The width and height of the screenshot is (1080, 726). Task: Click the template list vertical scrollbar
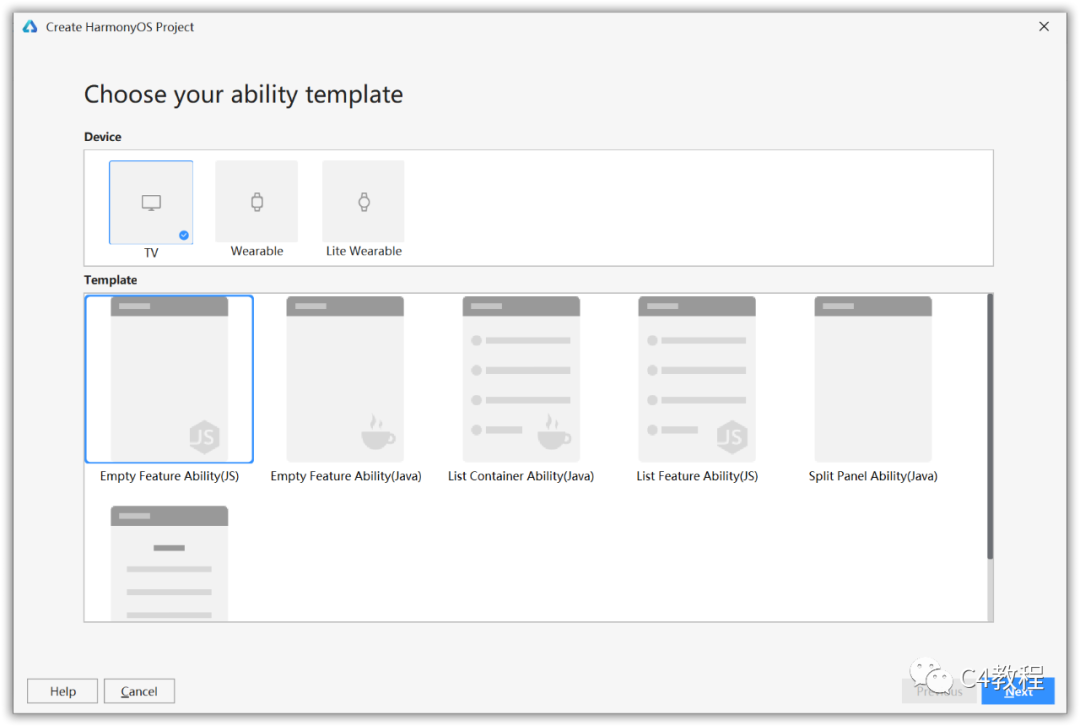coord(990,427)
